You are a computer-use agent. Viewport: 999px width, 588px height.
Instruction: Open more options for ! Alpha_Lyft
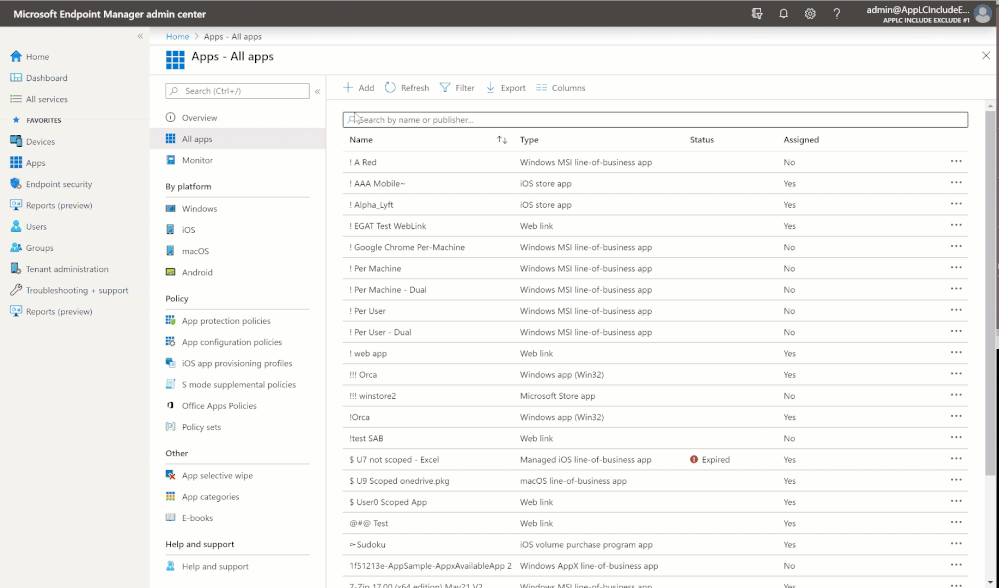pos(956,204)
